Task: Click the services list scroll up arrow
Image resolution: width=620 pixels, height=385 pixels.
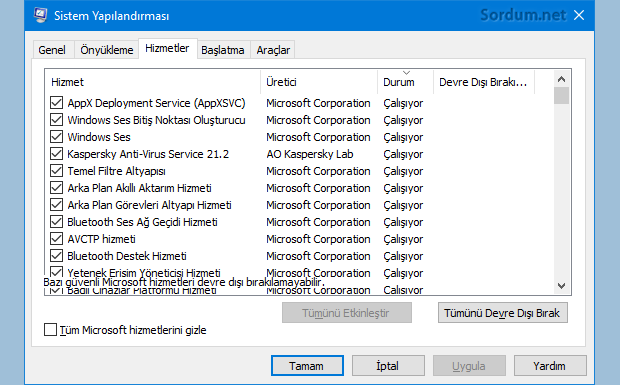Action: [561, 79]
